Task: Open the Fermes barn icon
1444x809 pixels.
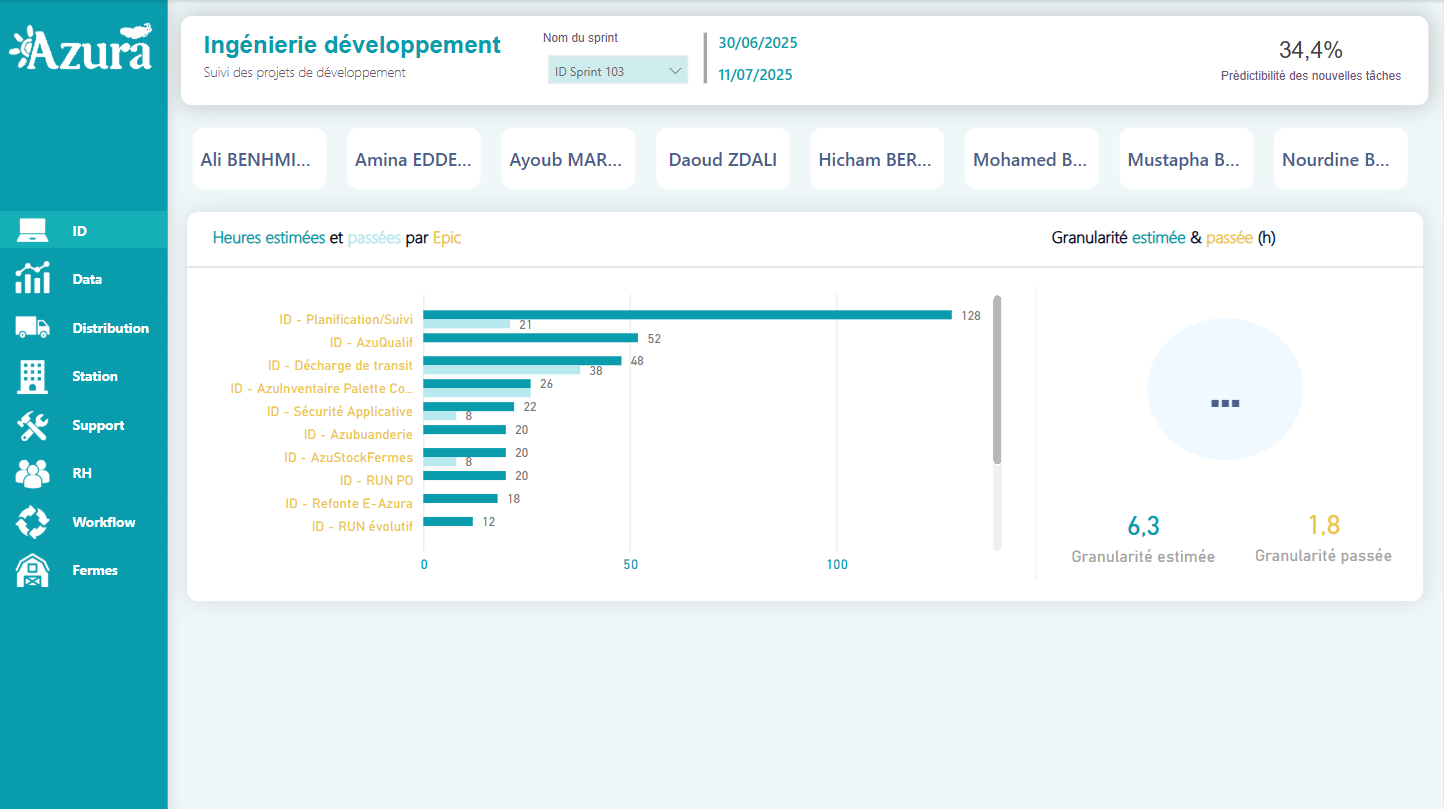Action: click(x=32, y=570)
